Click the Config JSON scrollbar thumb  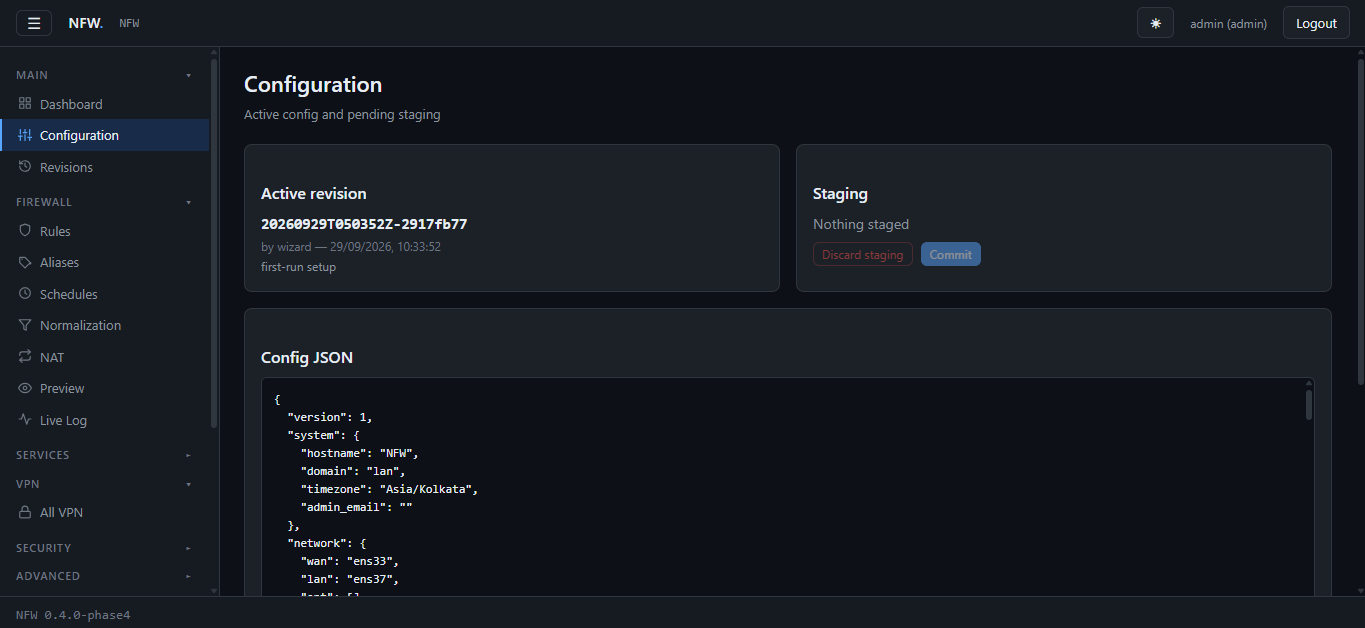pos(1309,405)
